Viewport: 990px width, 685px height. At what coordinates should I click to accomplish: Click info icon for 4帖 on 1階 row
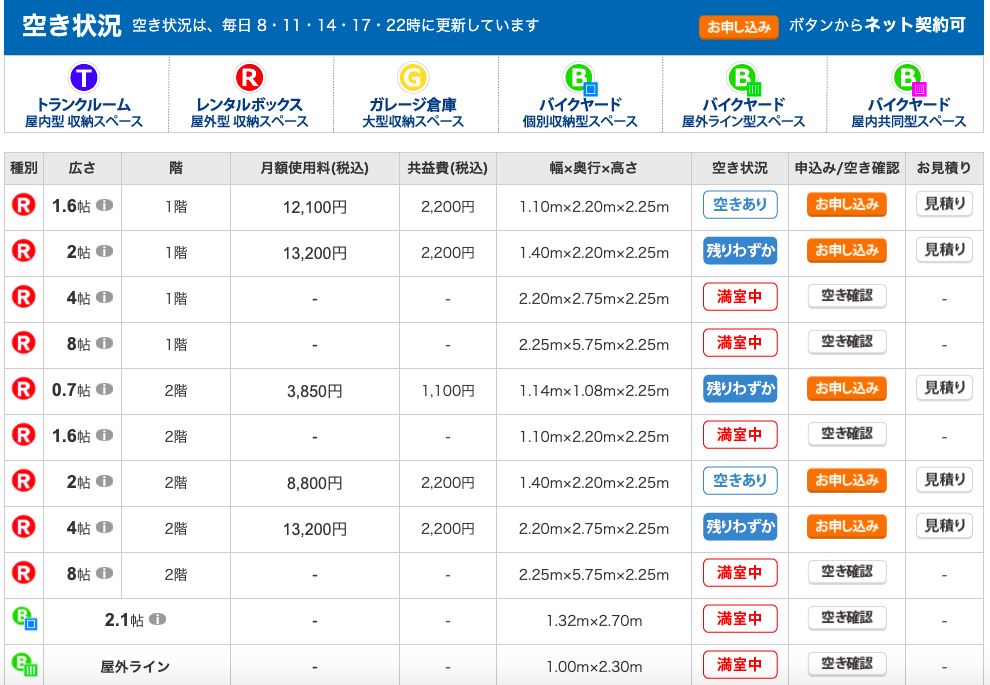click(x=104, y=297)
